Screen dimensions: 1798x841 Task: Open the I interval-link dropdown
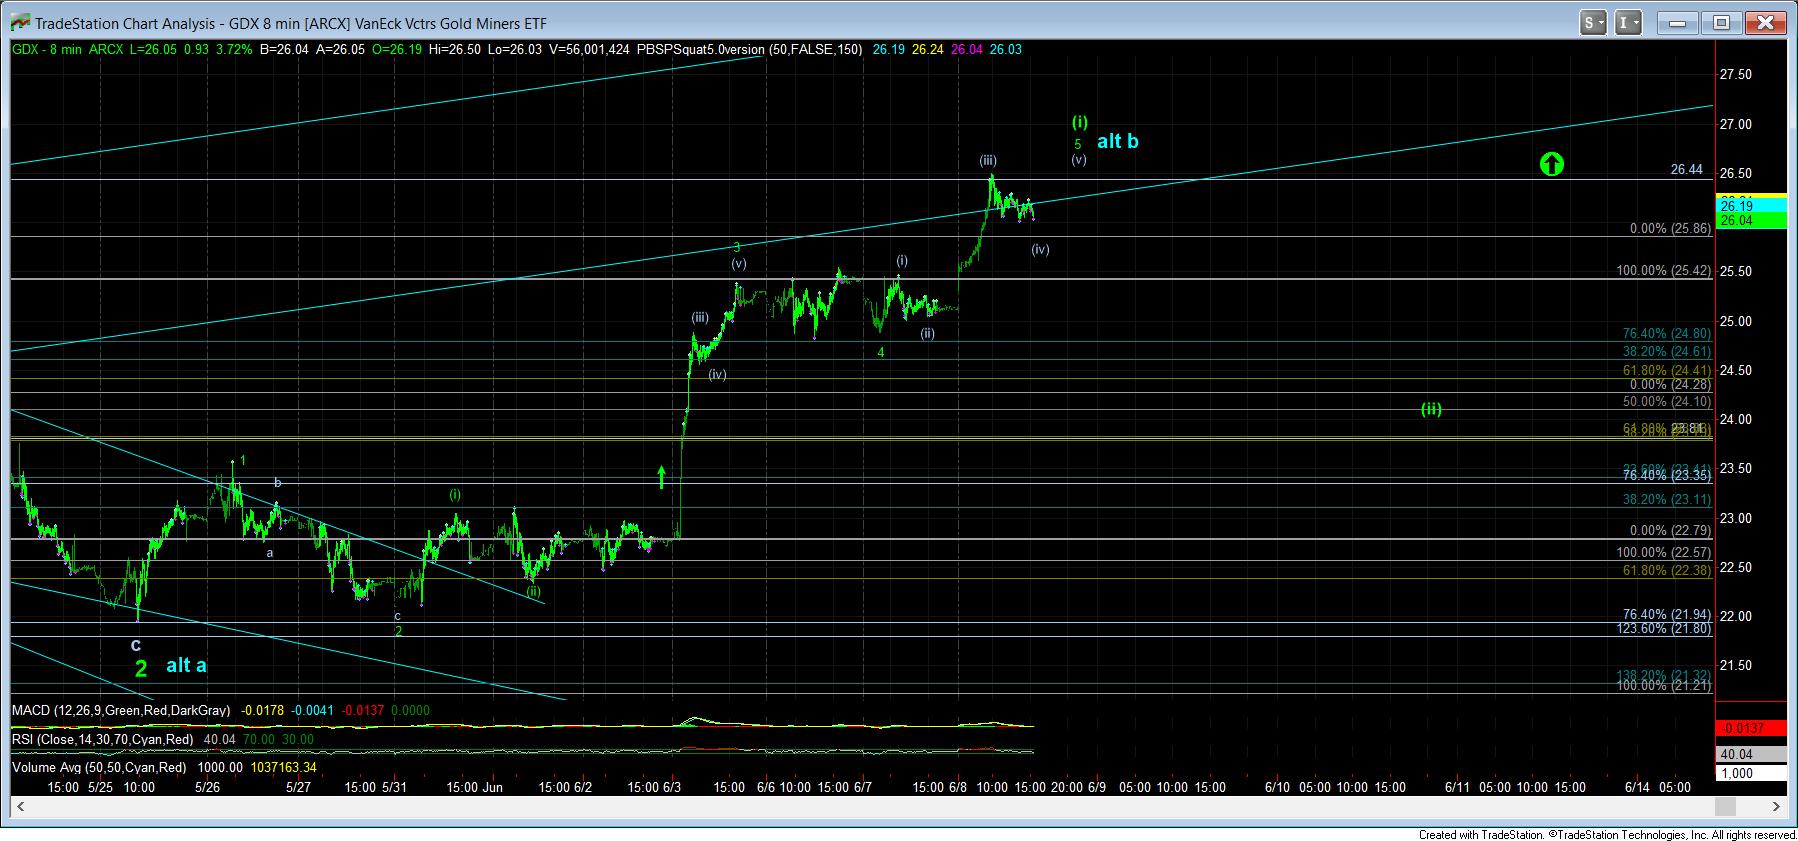[1629, 22]
